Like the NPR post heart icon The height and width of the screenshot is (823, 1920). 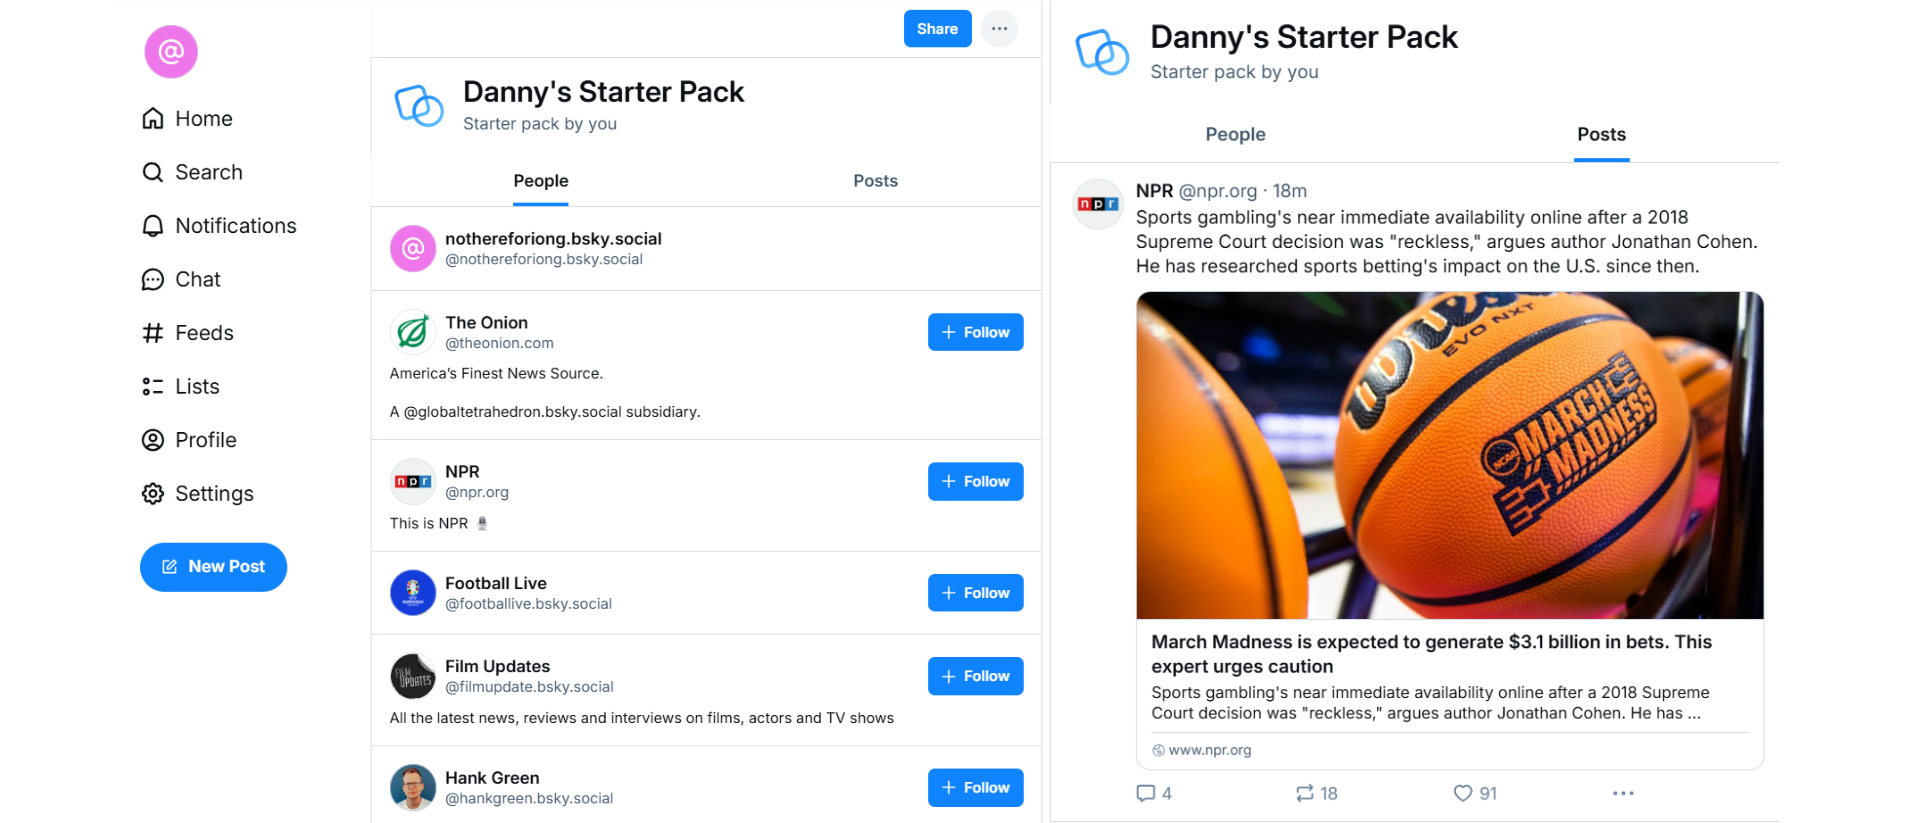pyautogui.click(x=1463, y=793)
